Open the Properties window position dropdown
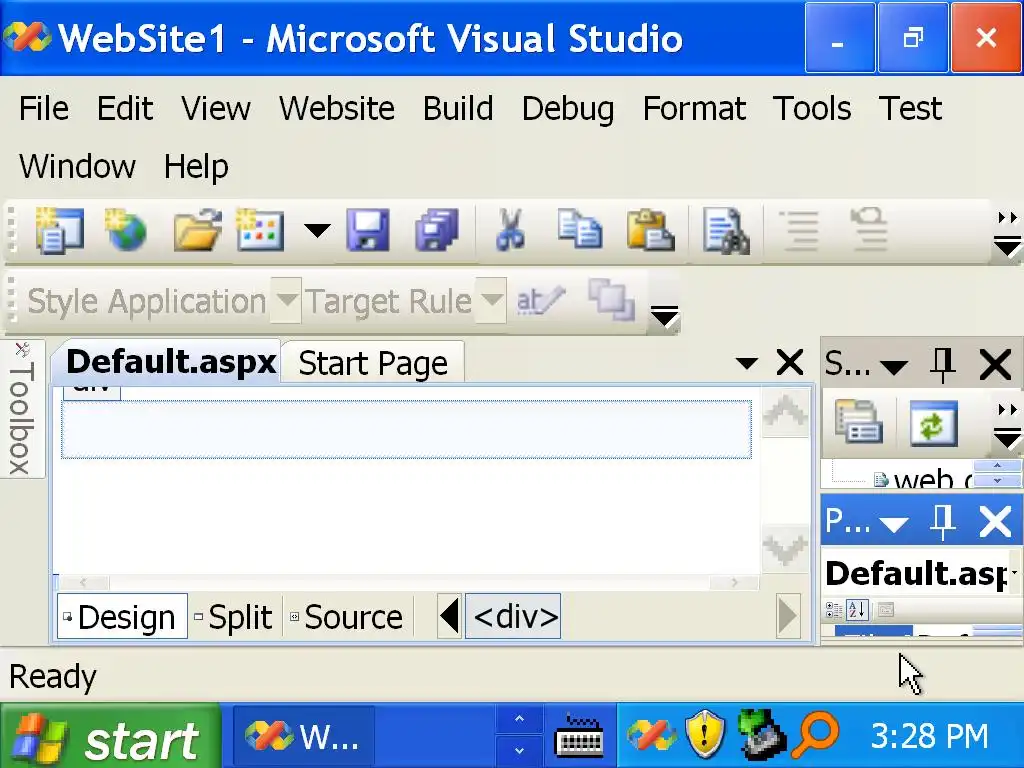1024x768 pixels. pyautogui.click(x=894, y=524)
